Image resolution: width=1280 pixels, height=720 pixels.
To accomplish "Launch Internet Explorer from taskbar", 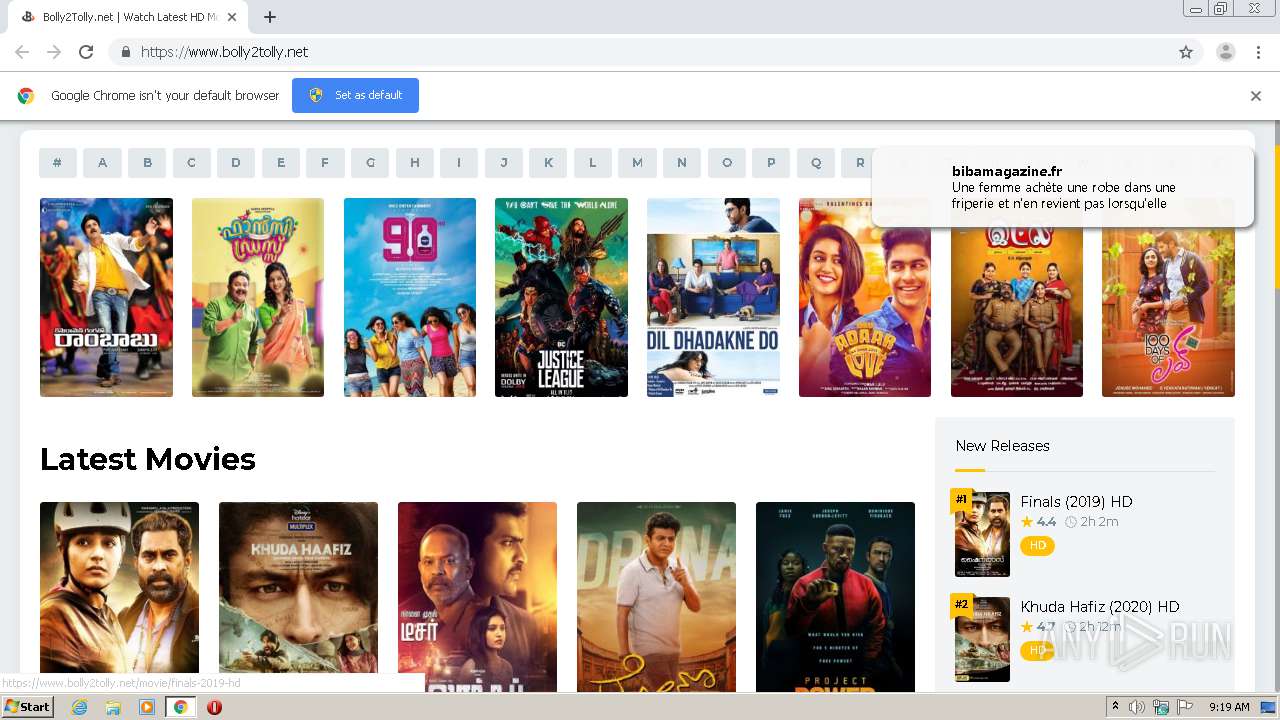I will pos(79,707).
